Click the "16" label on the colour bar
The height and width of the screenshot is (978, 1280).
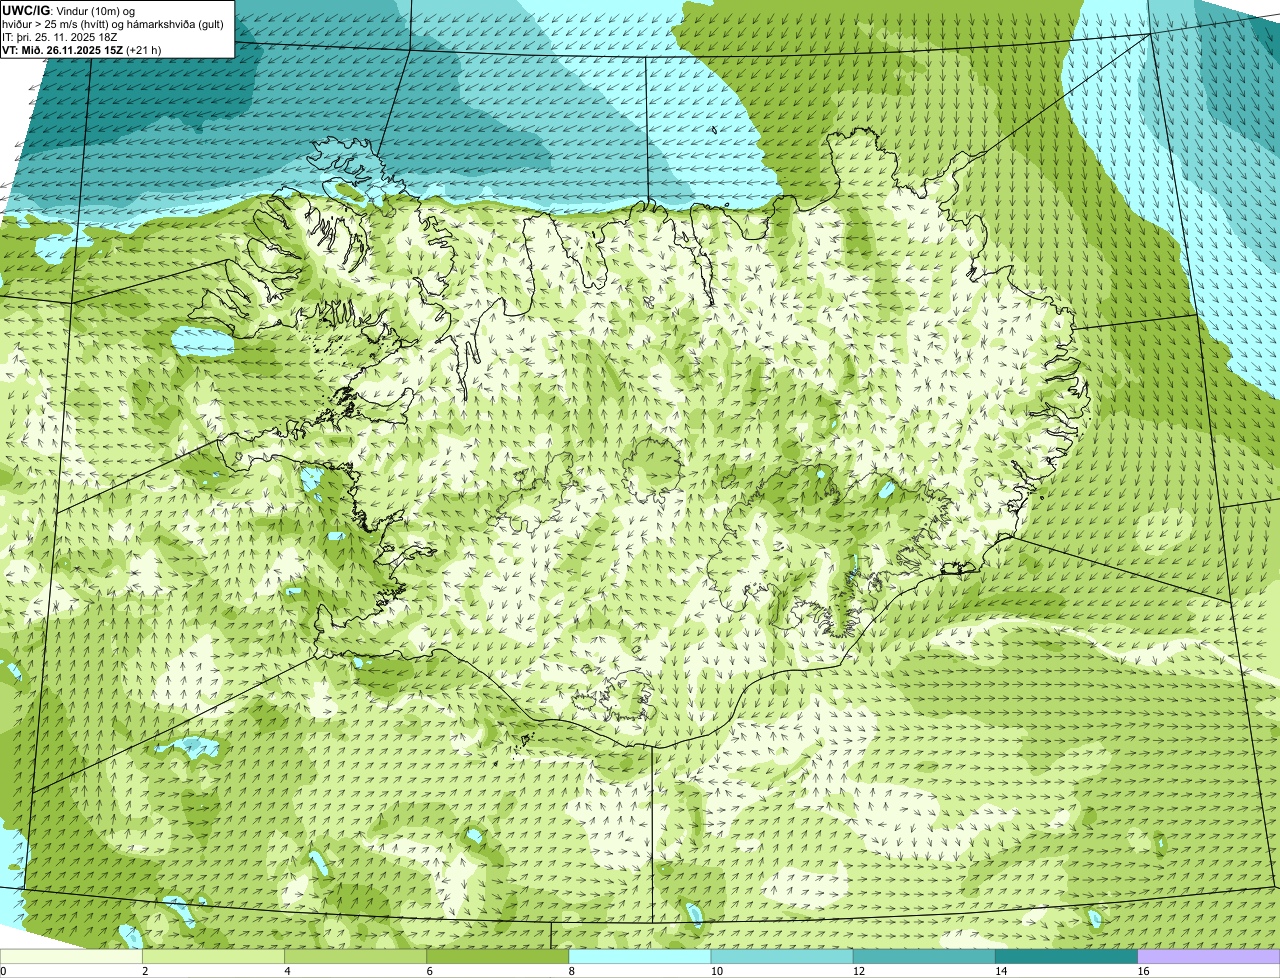1143,971
